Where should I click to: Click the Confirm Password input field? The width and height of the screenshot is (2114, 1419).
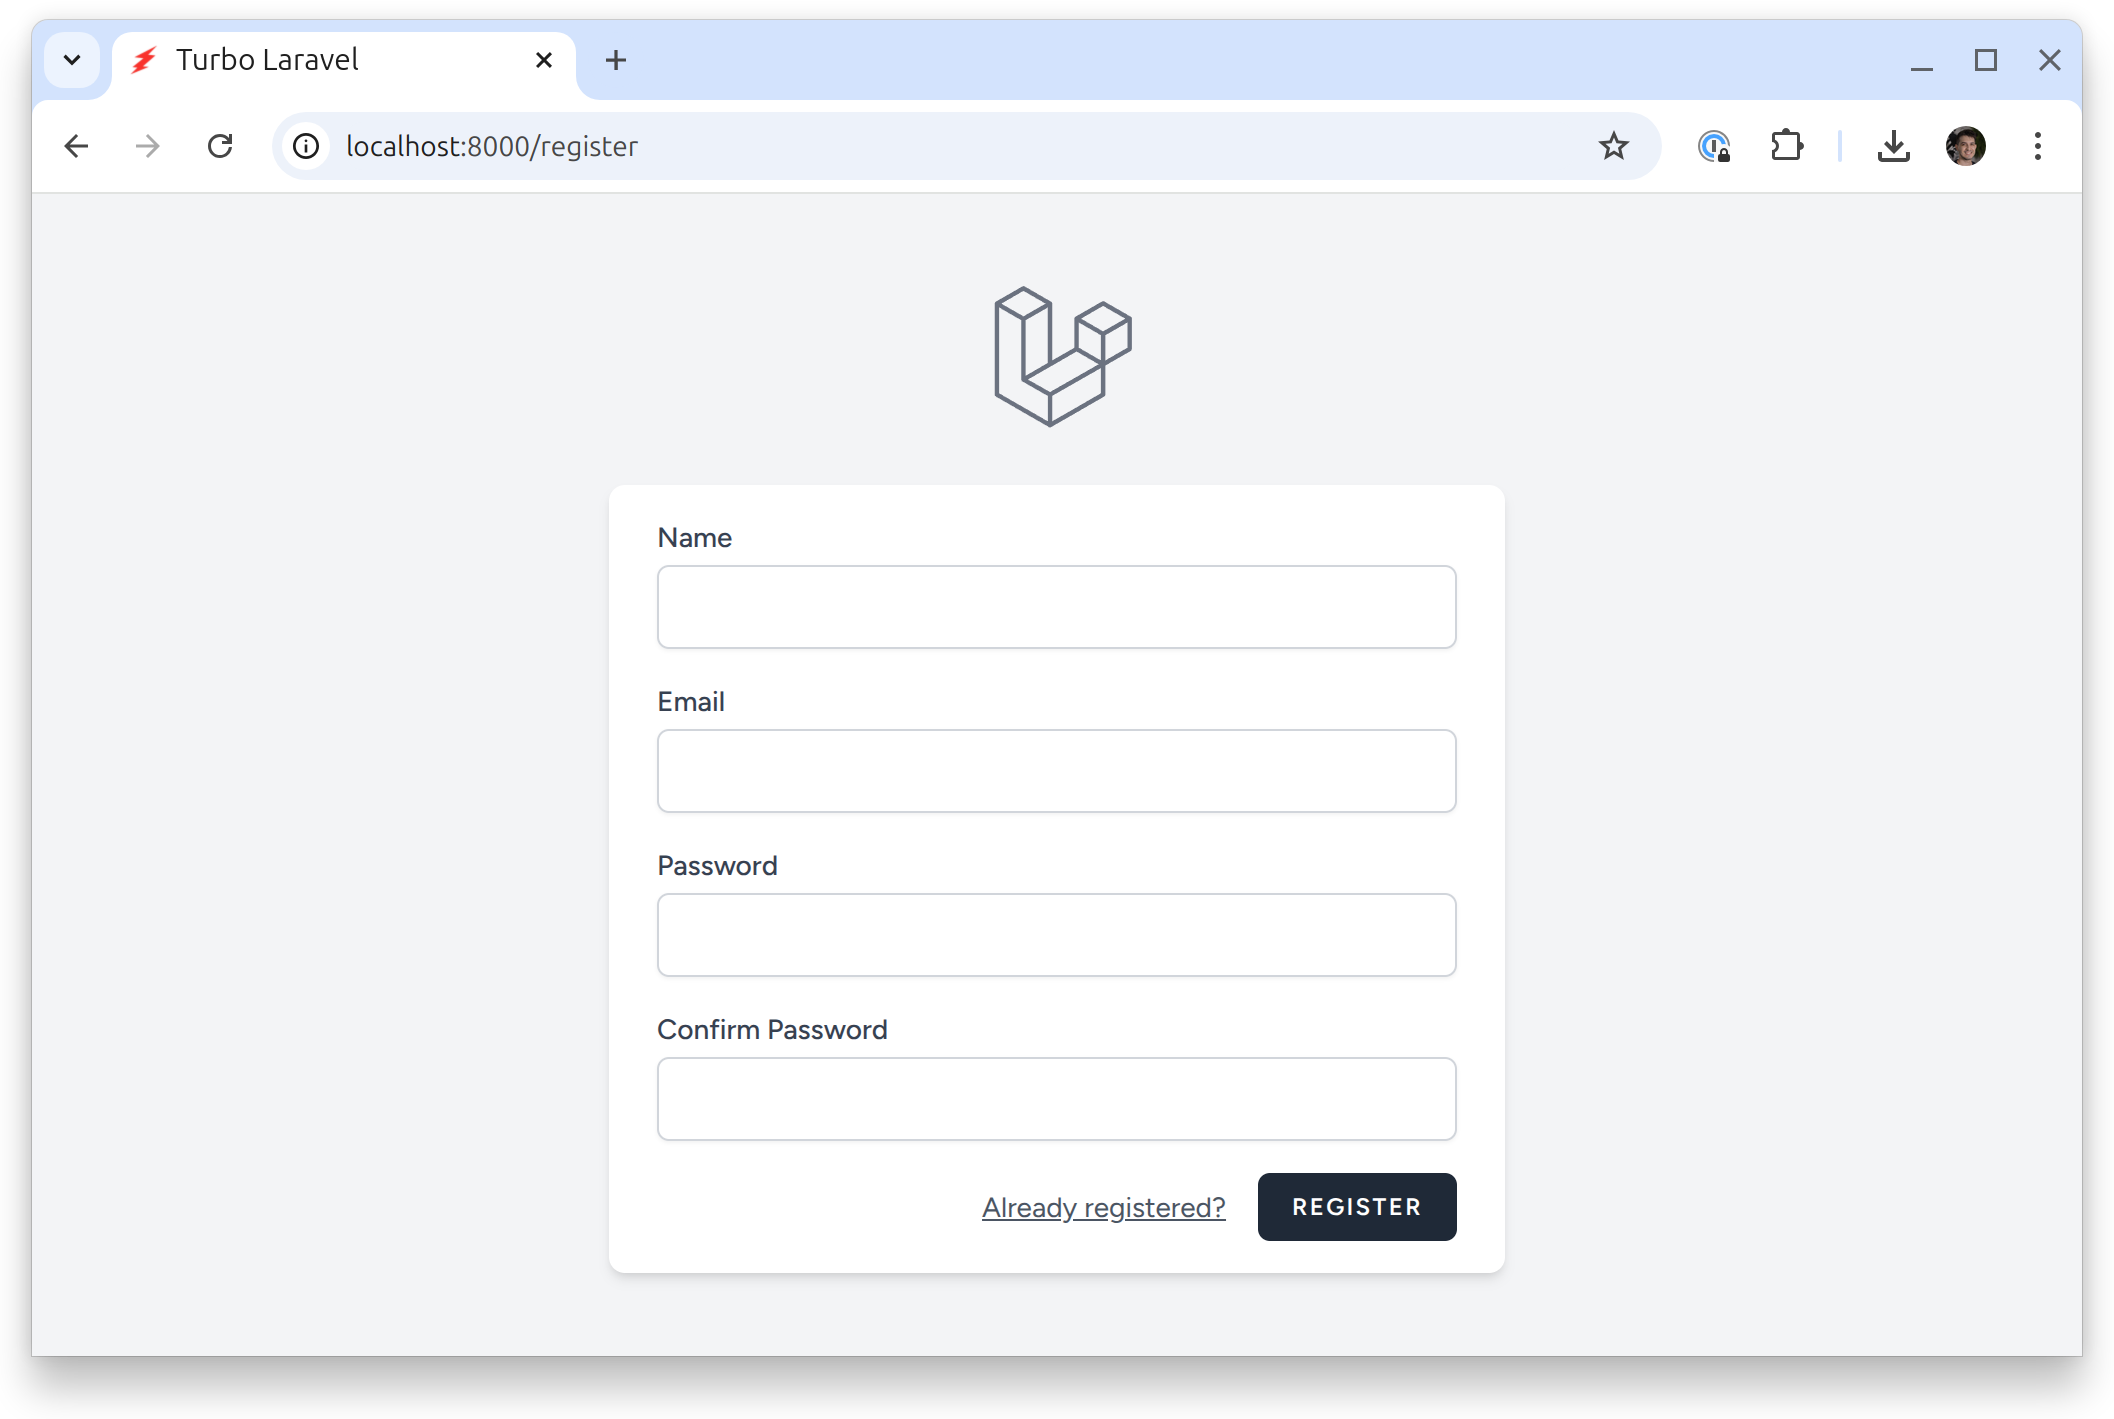(x=1056, y=1098)
